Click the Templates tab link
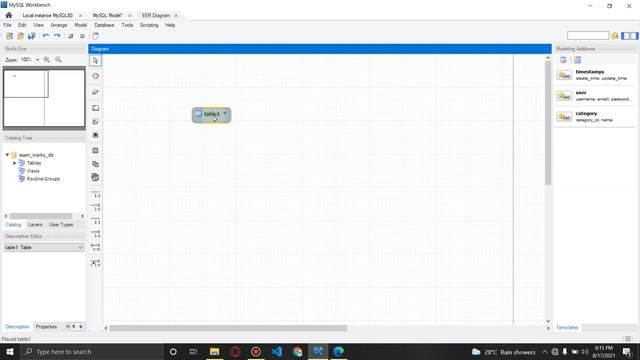Image resolution: width=640 pixels, height=360 pixels. point(567,327)
